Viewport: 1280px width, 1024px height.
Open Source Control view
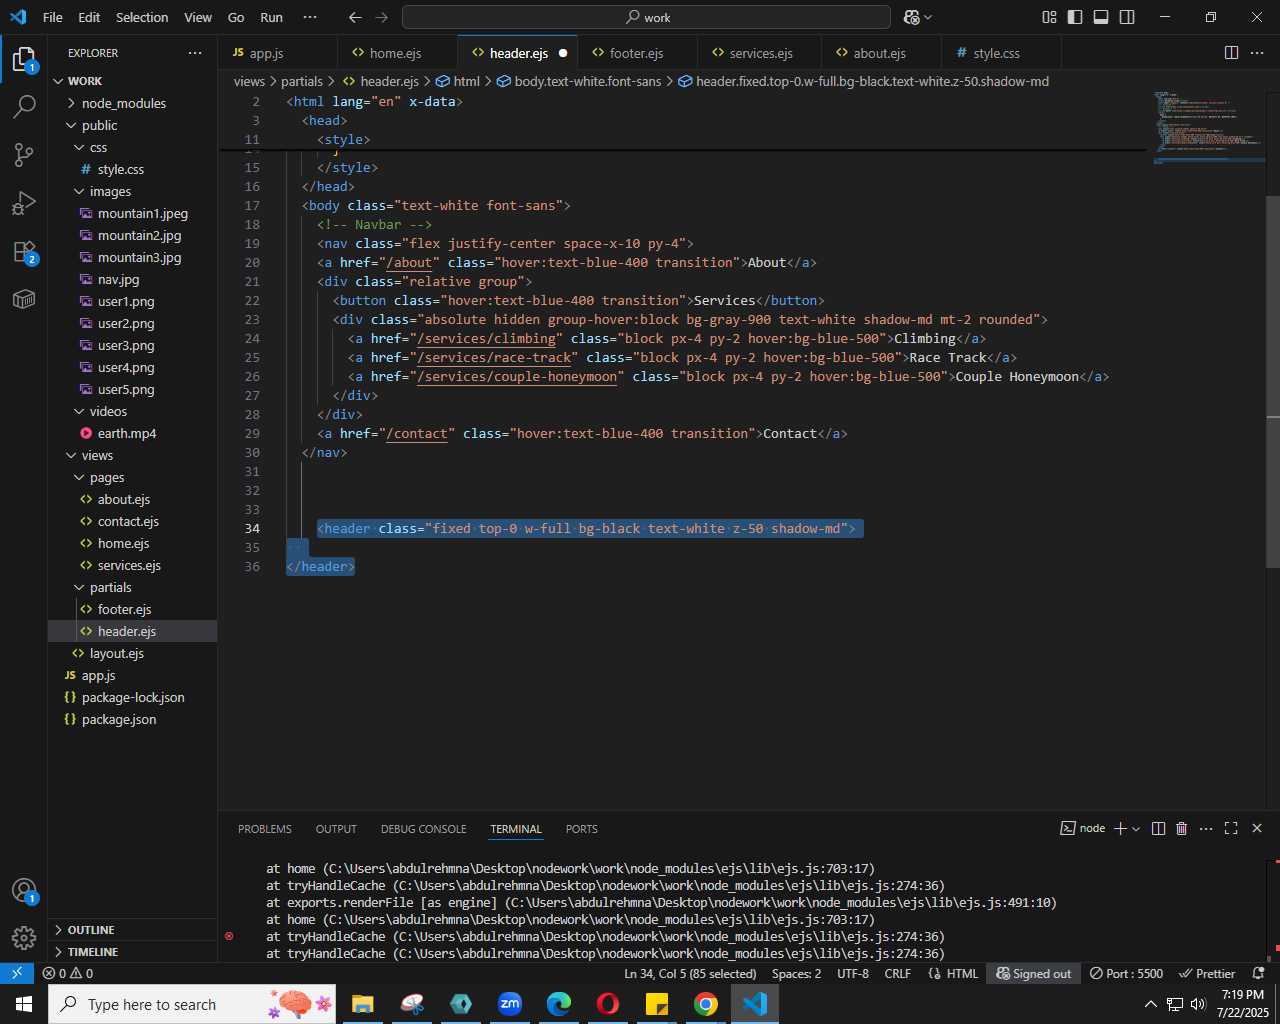(24, 154)
